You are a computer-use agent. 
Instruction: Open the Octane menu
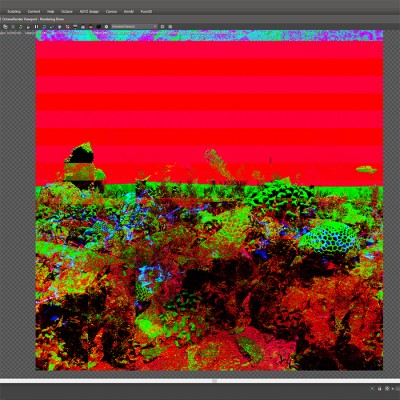click(x=67, y=11)
